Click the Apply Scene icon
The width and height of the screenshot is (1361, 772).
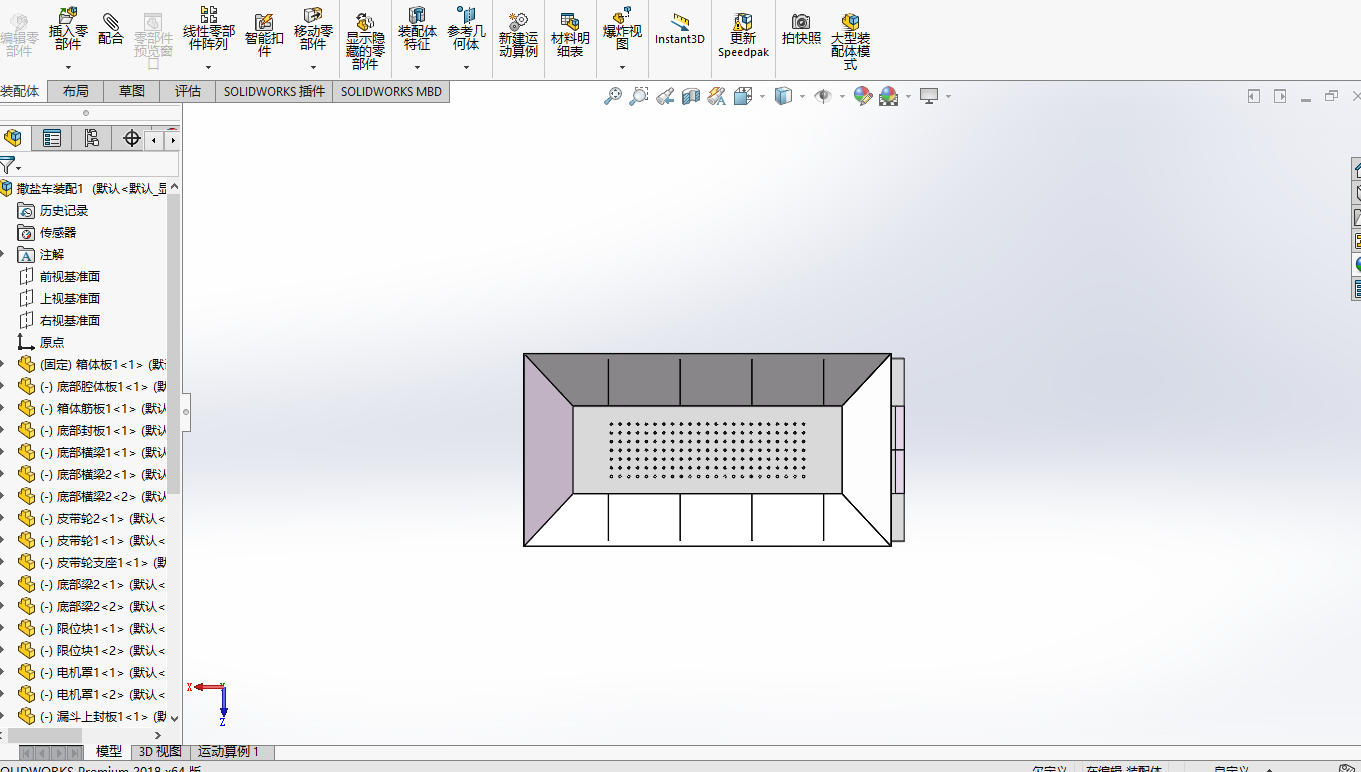pos(888,96)
